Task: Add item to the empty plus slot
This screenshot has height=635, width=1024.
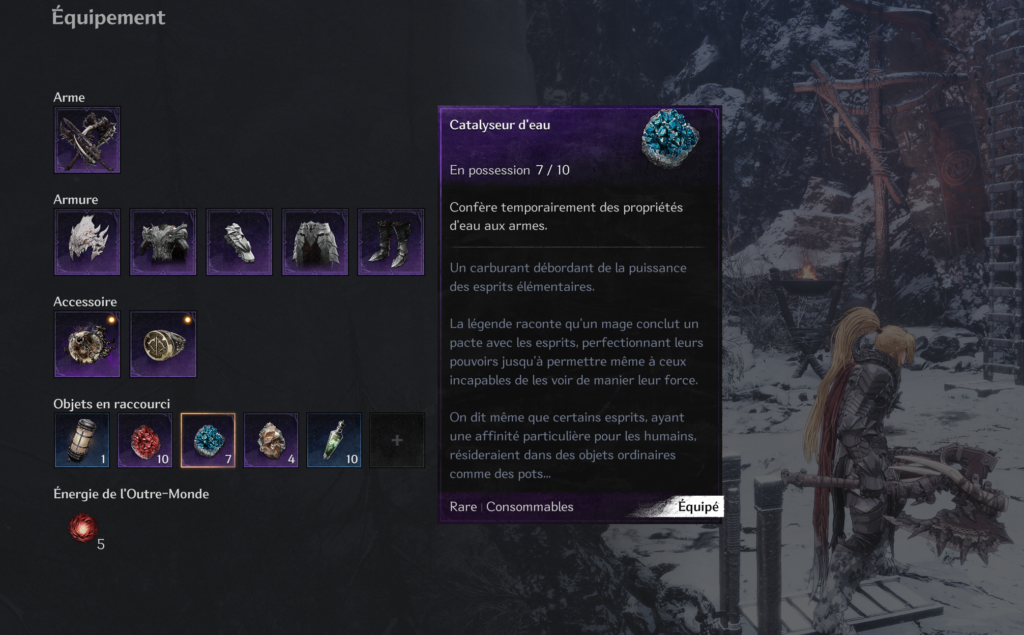Action: (397, 440)
